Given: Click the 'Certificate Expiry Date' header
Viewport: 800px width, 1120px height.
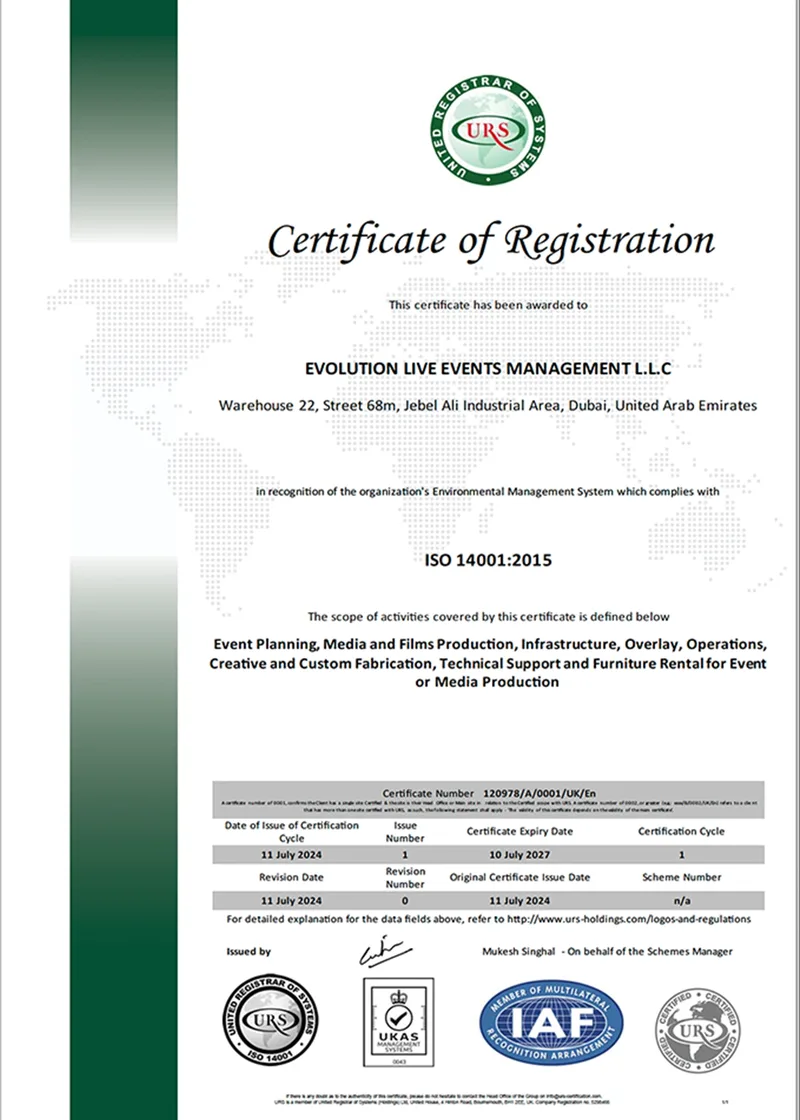Looking at the screenshot, I should pyautogui.click(x=520, y=831).
